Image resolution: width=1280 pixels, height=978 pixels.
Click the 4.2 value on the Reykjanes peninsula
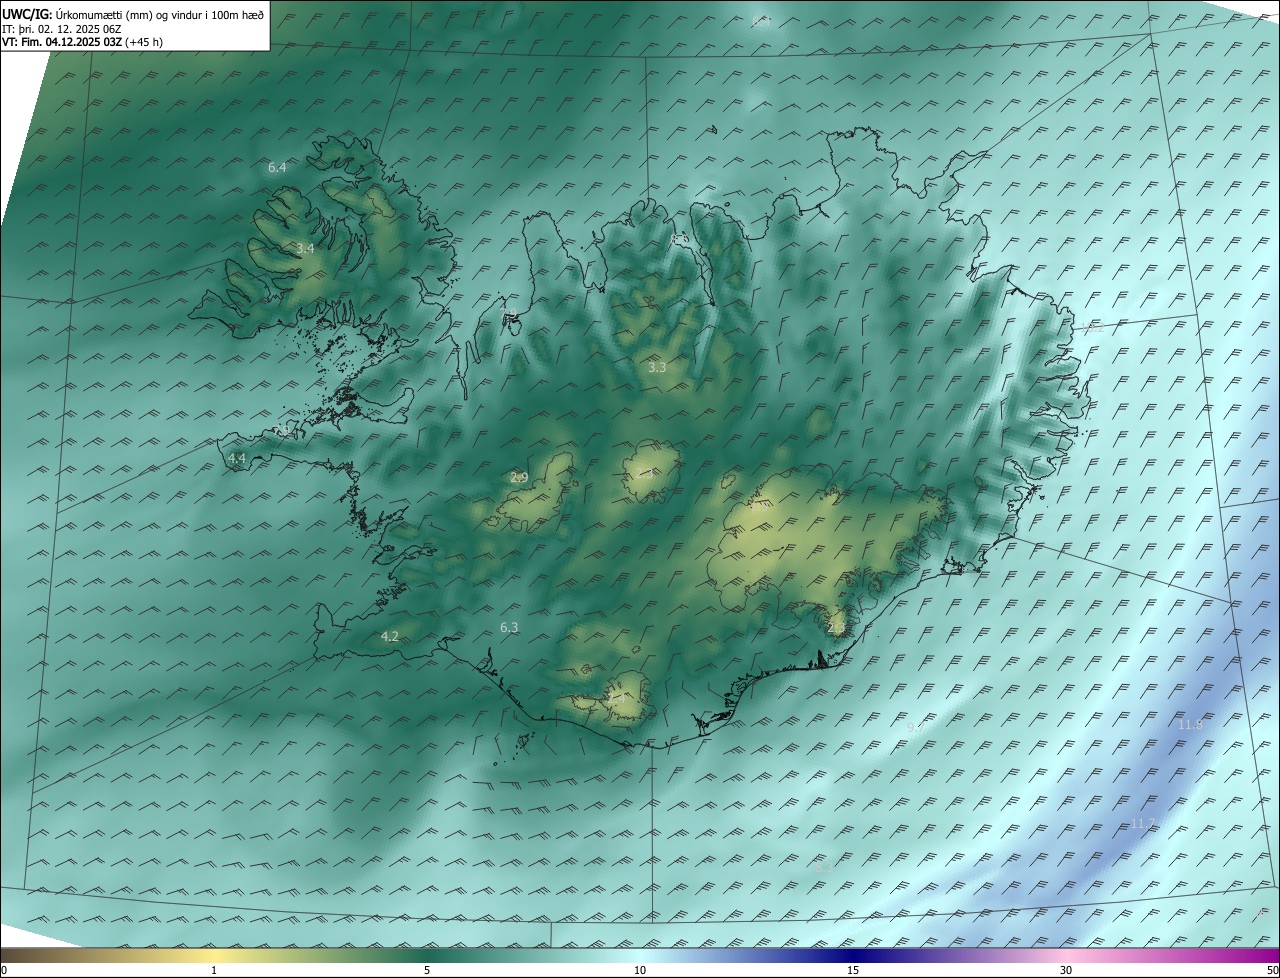[389, 637]
